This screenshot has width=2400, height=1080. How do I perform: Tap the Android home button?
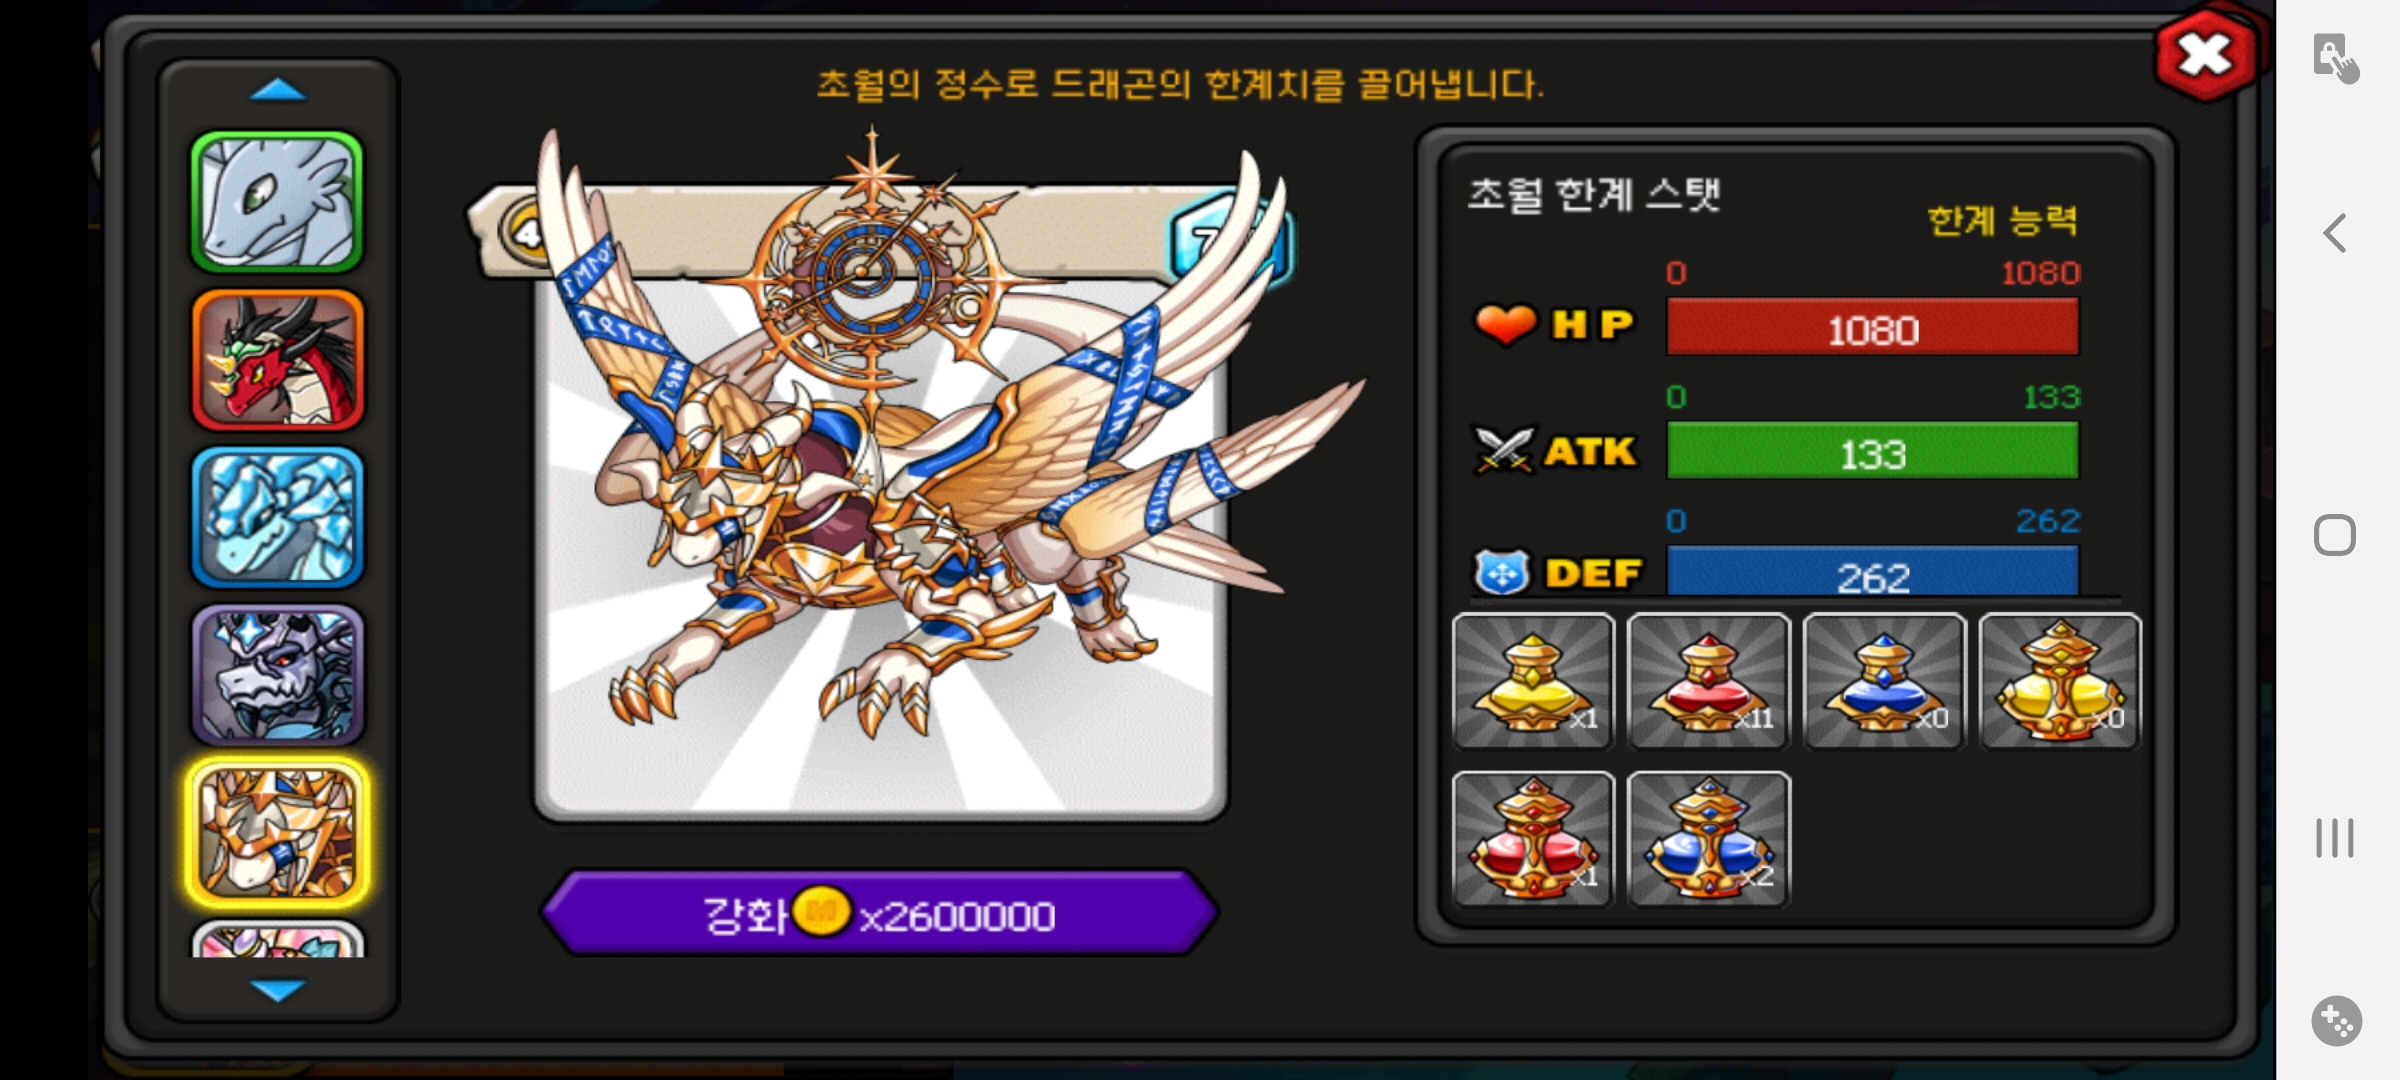pyautogui.click(x=2335, y=535)
